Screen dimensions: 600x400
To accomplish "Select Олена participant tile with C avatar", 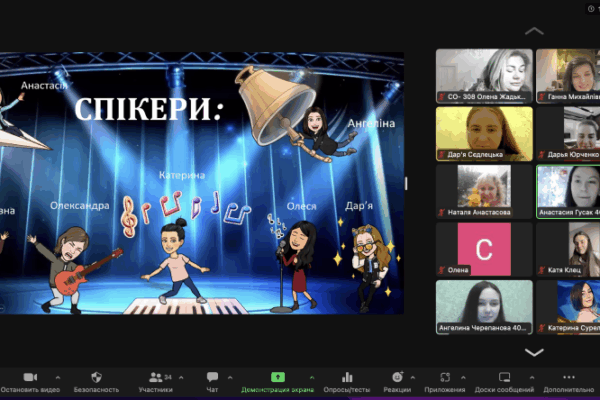I will click(x=484, y=249).
